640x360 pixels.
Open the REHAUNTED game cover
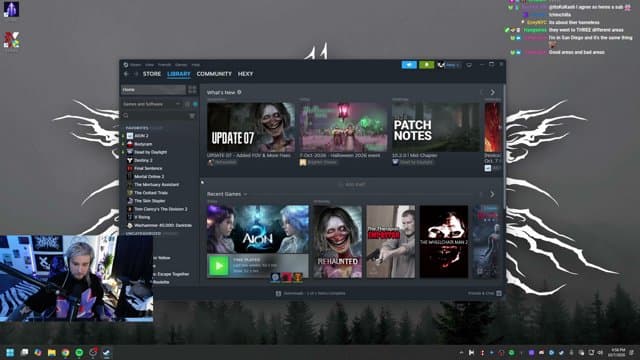[x=338, y=242]
